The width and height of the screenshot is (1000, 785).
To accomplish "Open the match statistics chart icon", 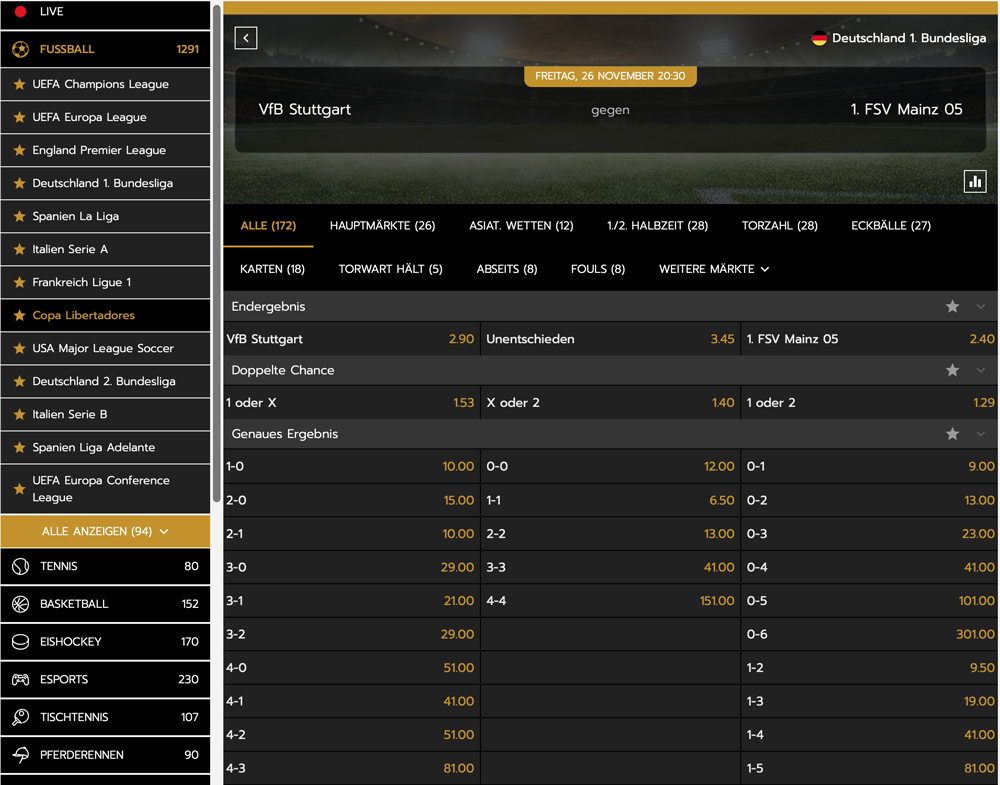I will (x=974, y=182).
